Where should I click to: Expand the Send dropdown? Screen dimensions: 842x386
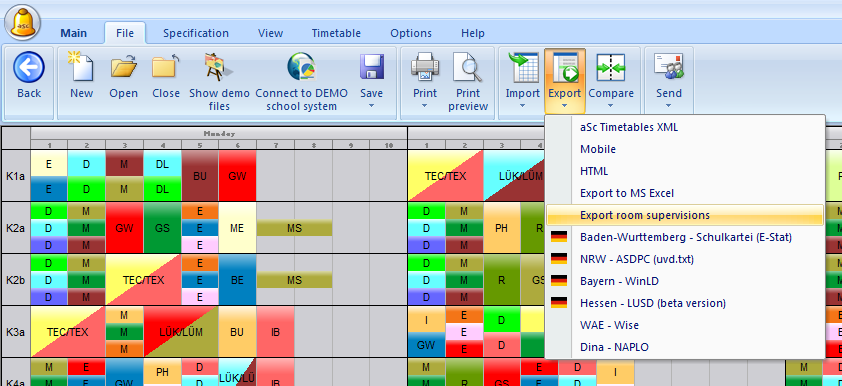[x=669, y=106]
